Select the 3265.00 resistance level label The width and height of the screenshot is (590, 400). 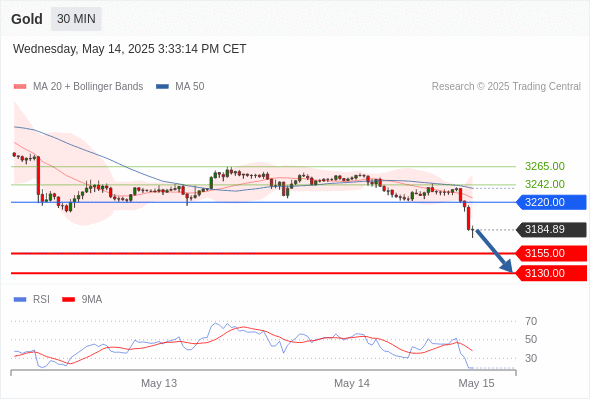pos(544,166)
